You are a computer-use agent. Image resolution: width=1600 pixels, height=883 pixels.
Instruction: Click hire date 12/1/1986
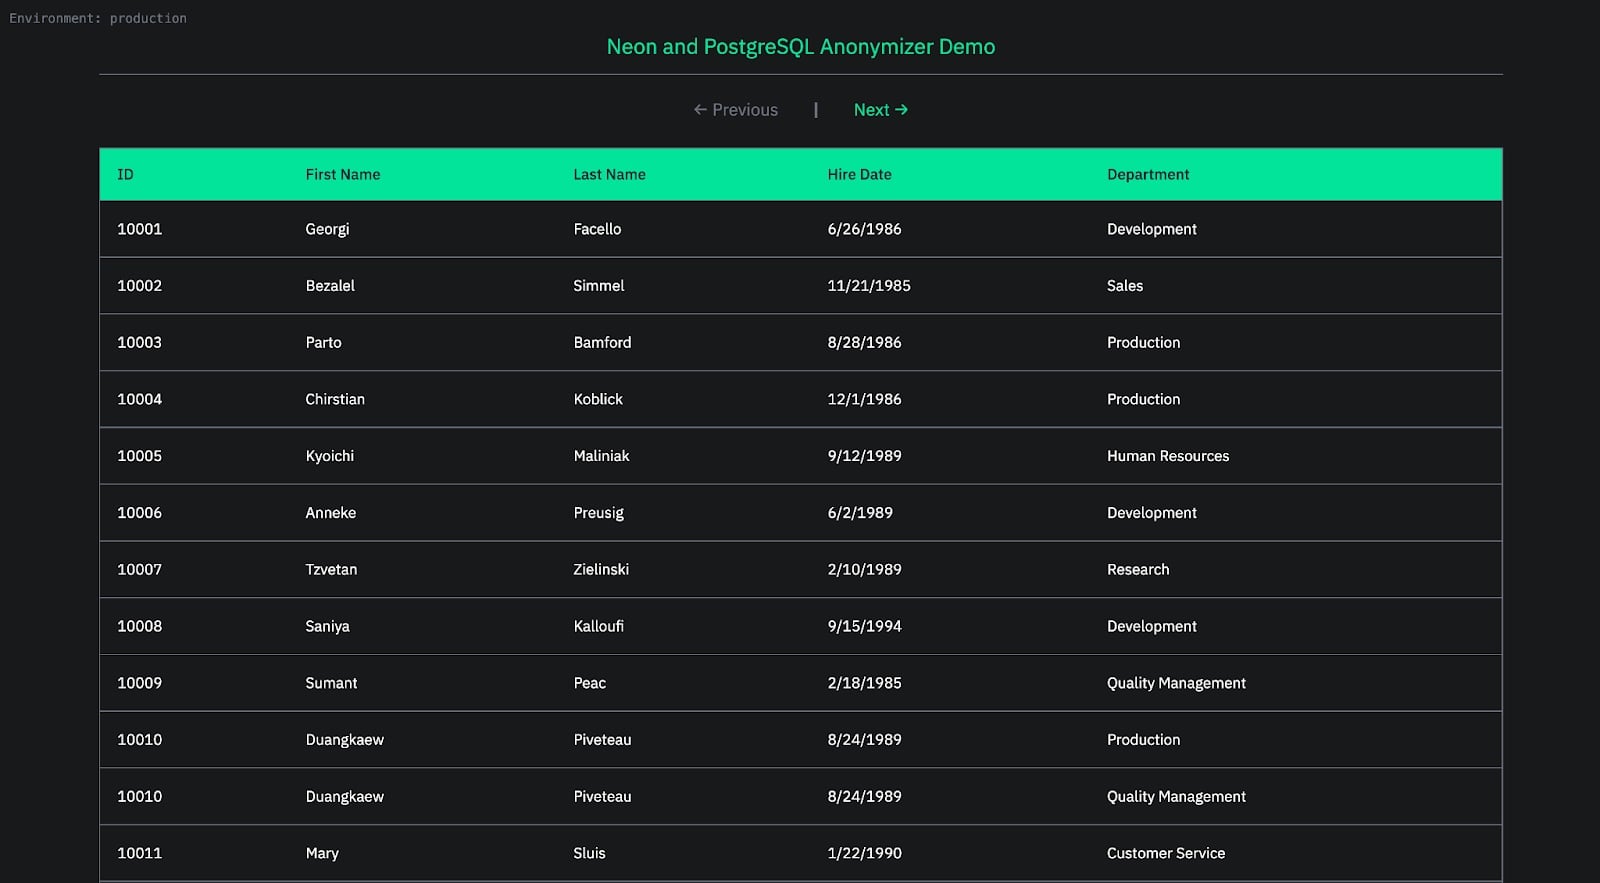click(864, 399)
